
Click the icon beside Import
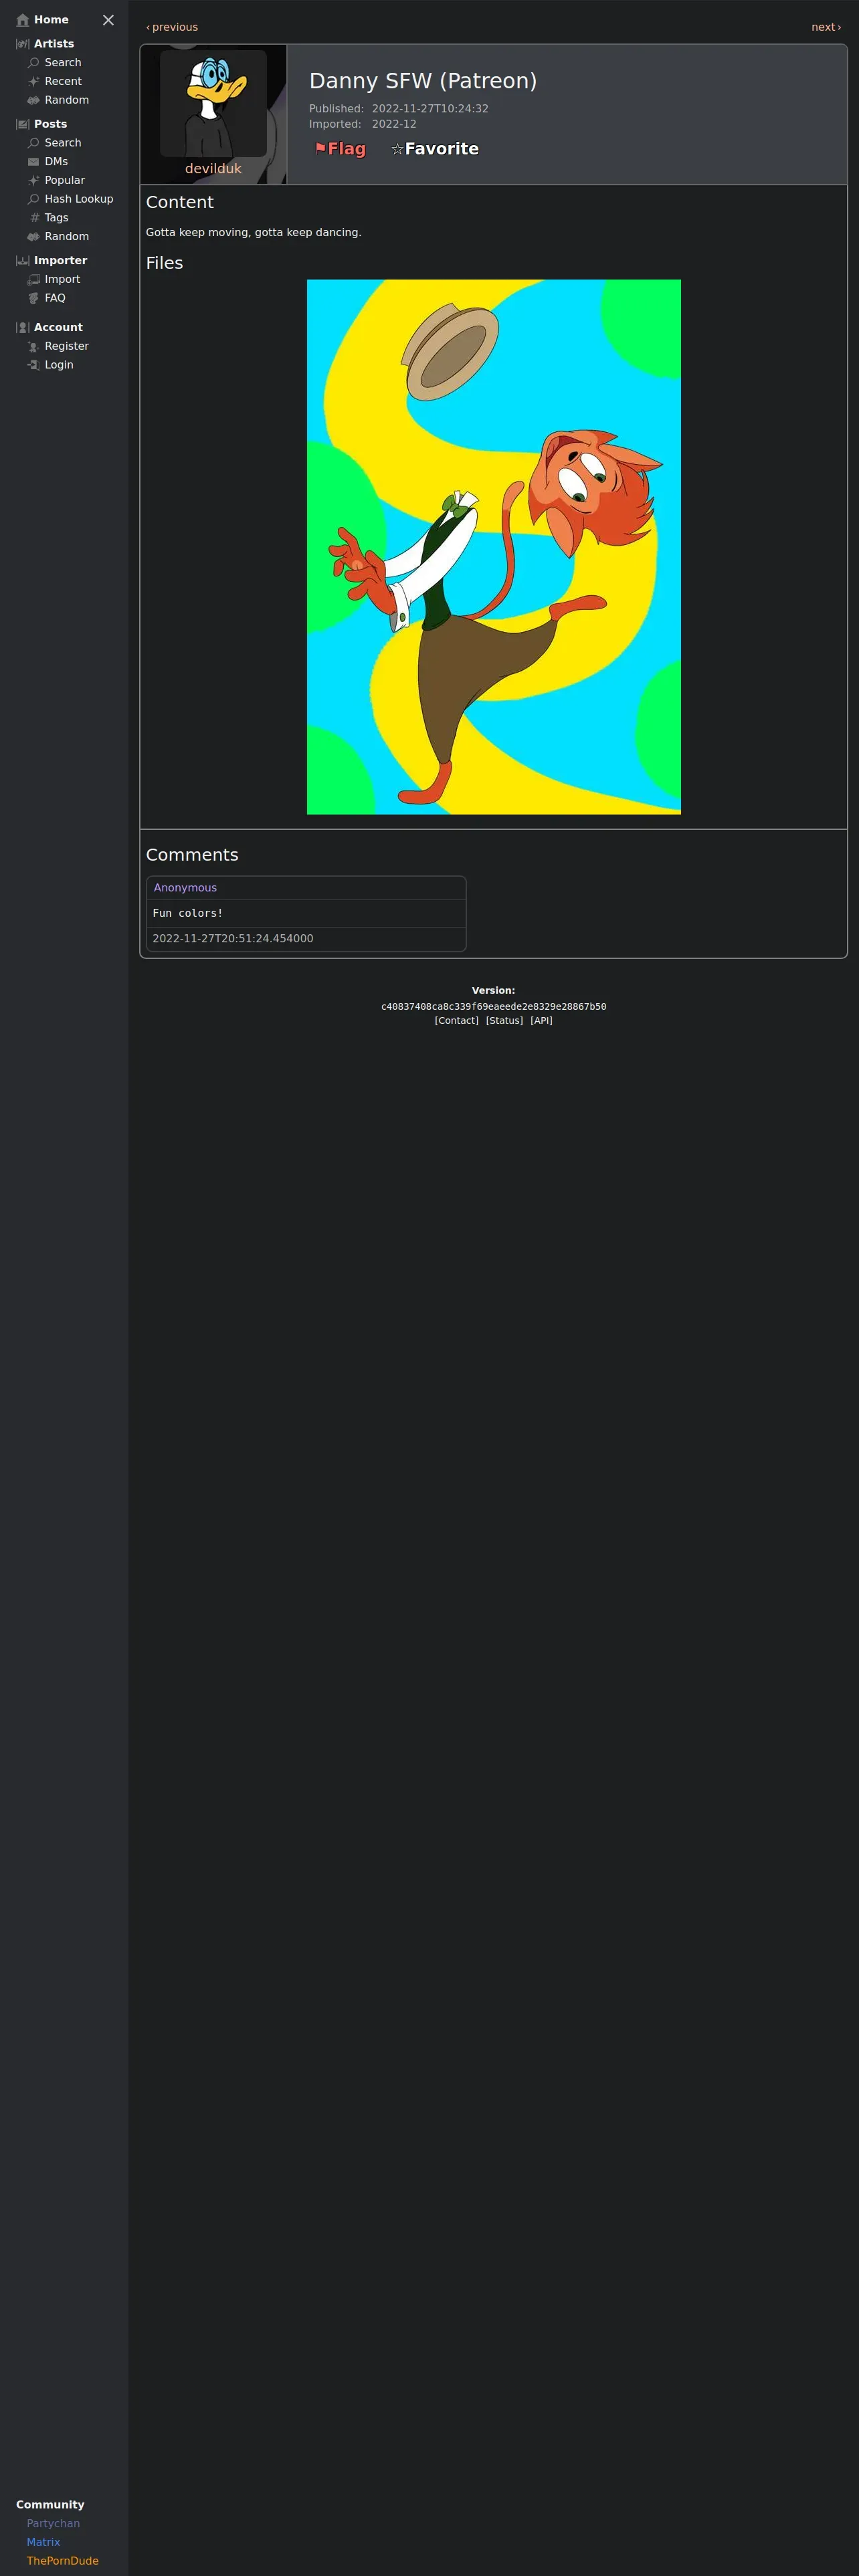(34, 280)
